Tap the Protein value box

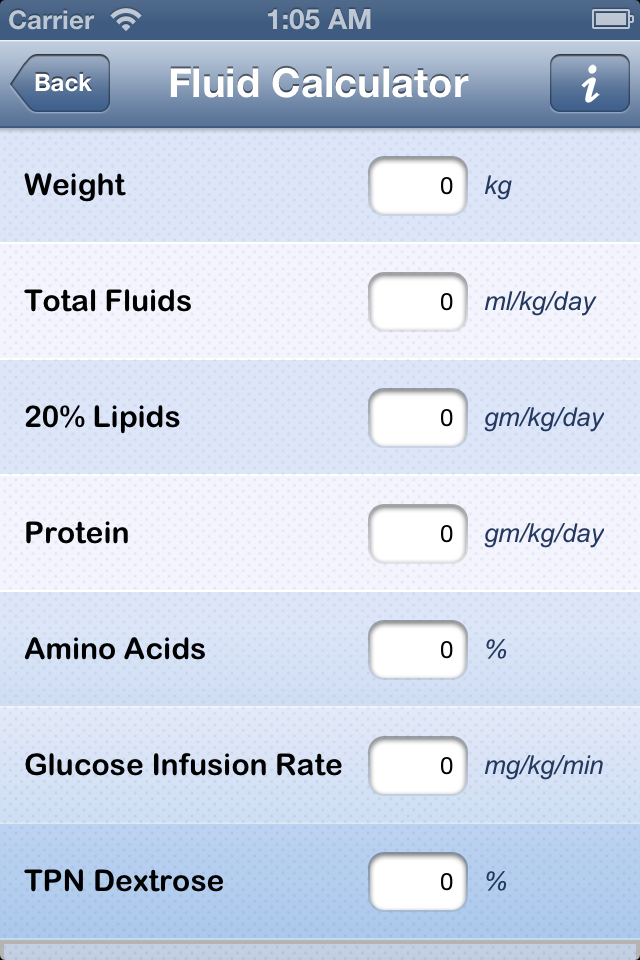click(417, 533)
